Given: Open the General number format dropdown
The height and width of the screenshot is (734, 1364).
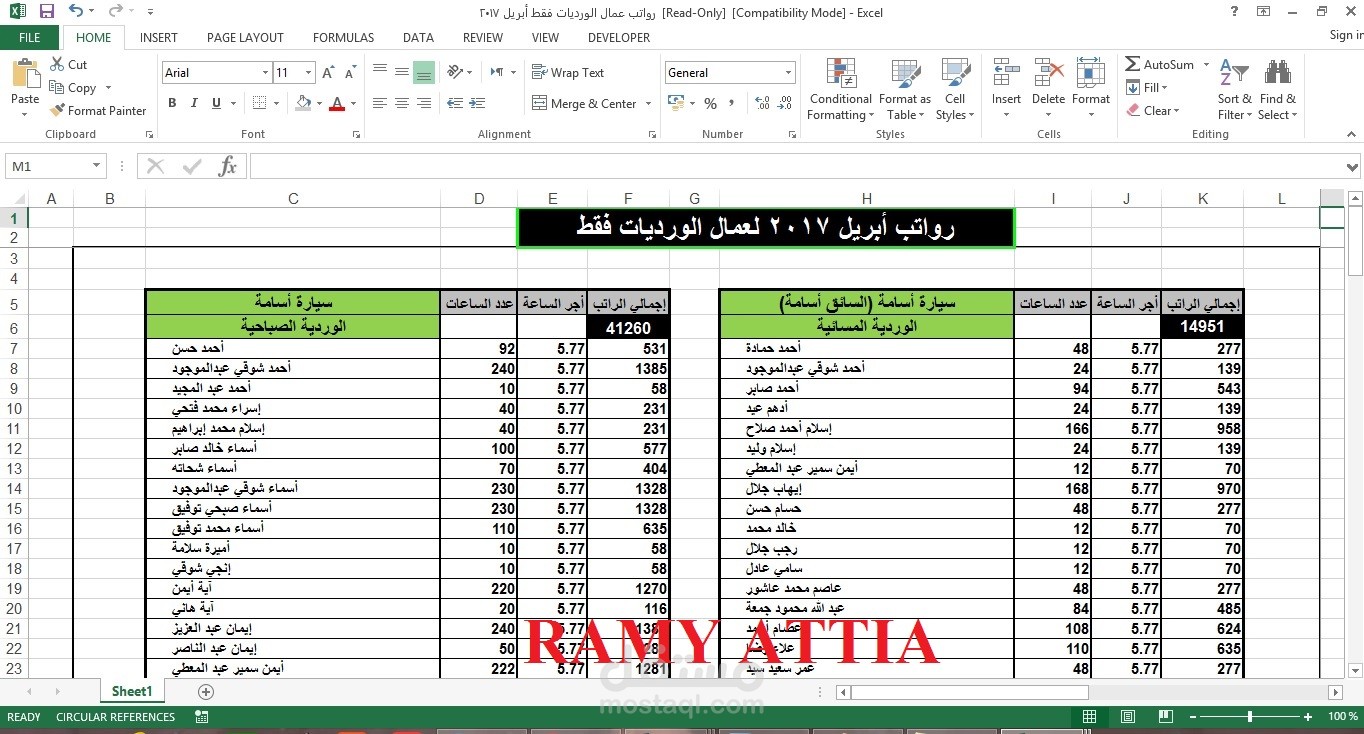Looking at the screenshot, I should click(x=788, y=73).
